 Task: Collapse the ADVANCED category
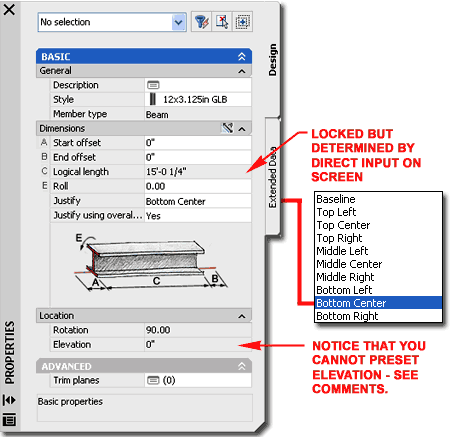click(144, 366)
